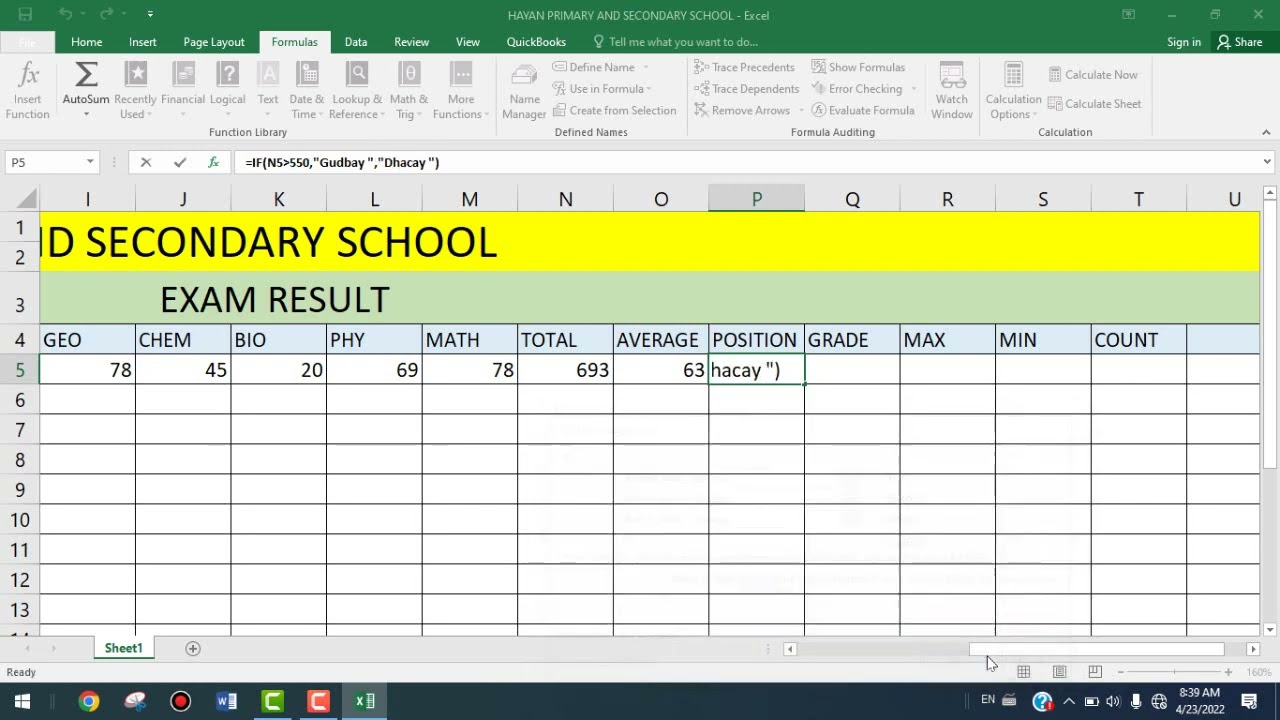Viewport: 1280px width, 720px height.
Task: Open the Math & Trig functions library
Action: pos(409,90)
